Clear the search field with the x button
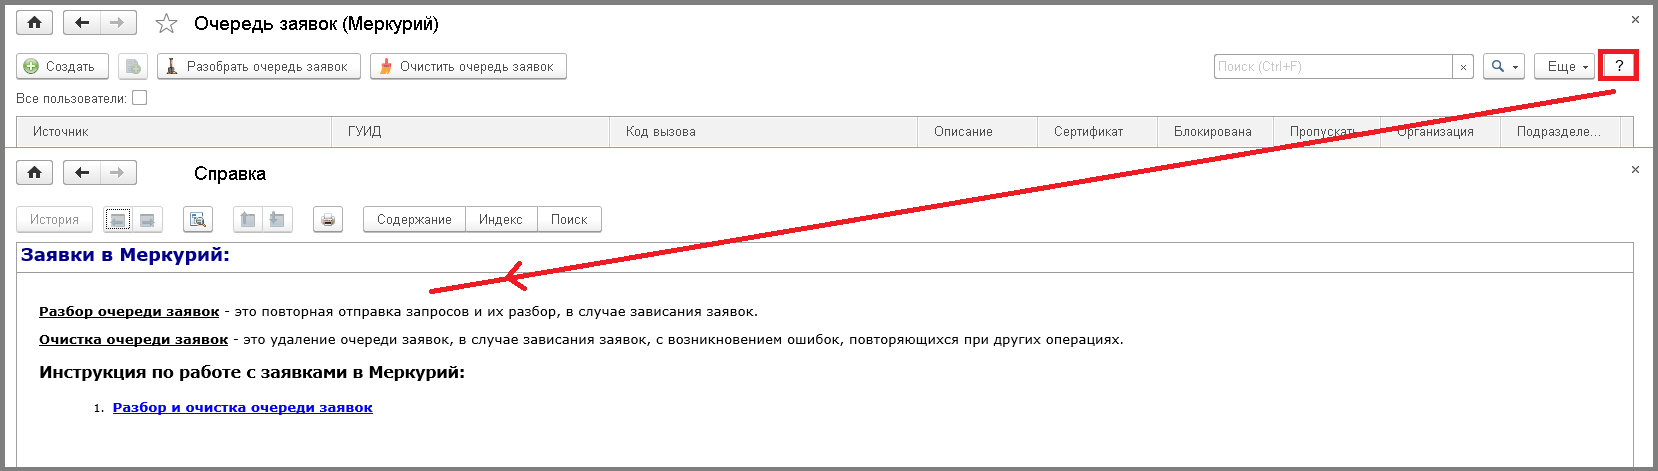 1463,66
